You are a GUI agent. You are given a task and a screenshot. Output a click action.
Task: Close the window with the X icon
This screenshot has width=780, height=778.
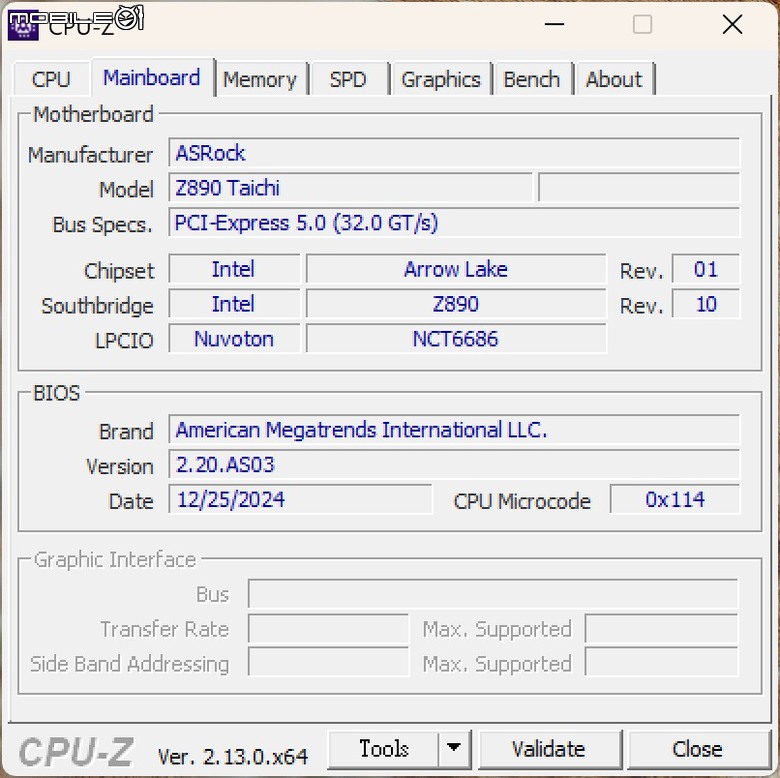click(x=732, y=24)
